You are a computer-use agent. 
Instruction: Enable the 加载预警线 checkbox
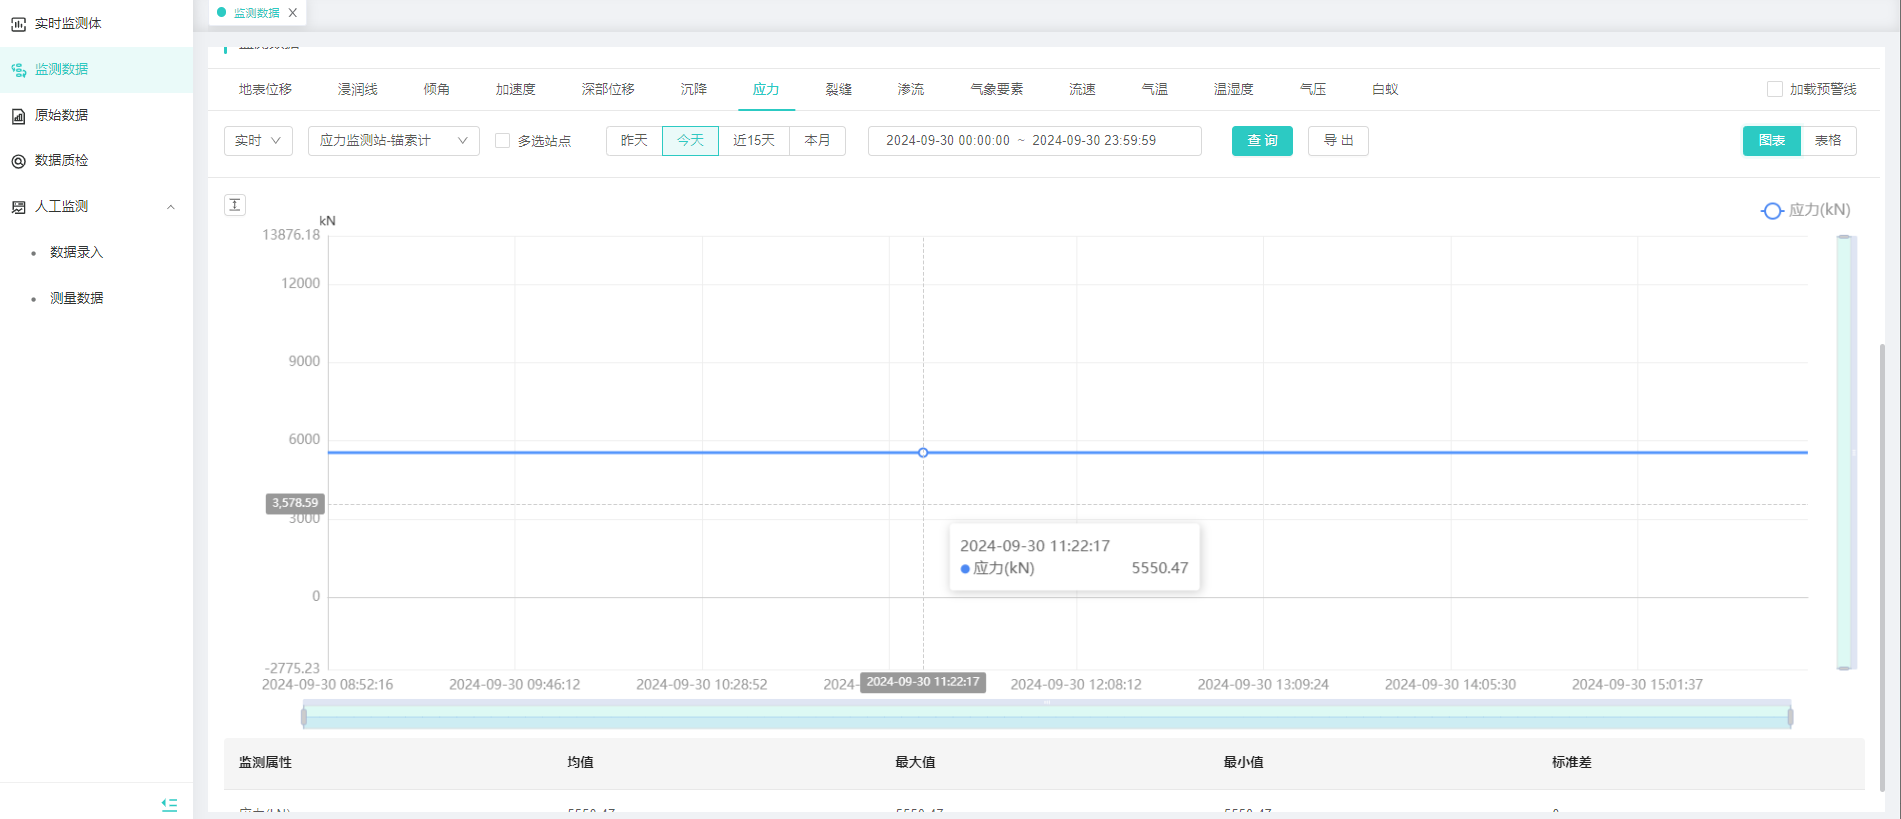click(1775, 89)
